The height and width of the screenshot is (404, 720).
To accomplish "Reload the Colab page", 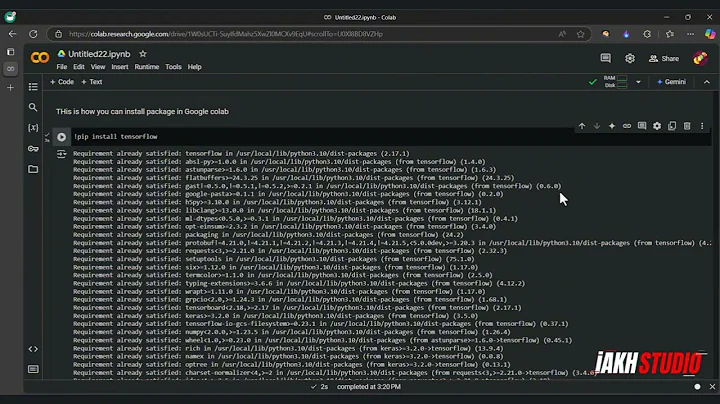I will pyautogui.click(x=33, y=34).
